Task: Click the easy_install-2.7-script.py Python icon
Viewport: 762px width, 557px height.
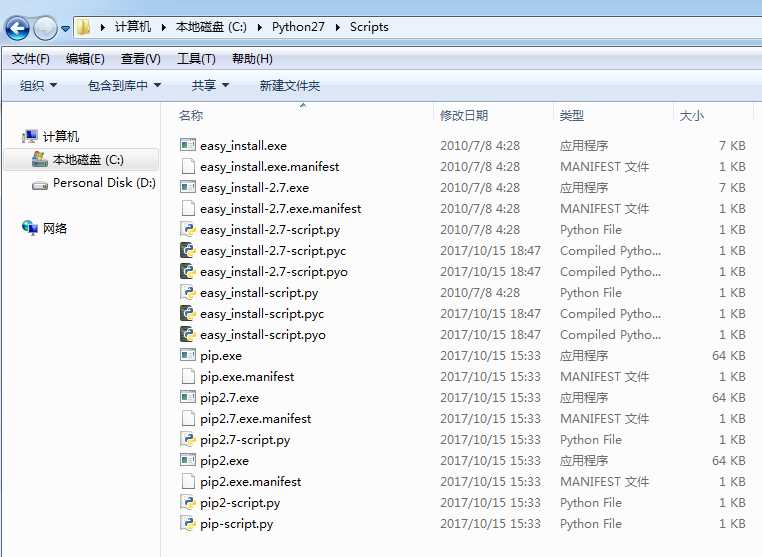Action: click(x=188, y=229)
